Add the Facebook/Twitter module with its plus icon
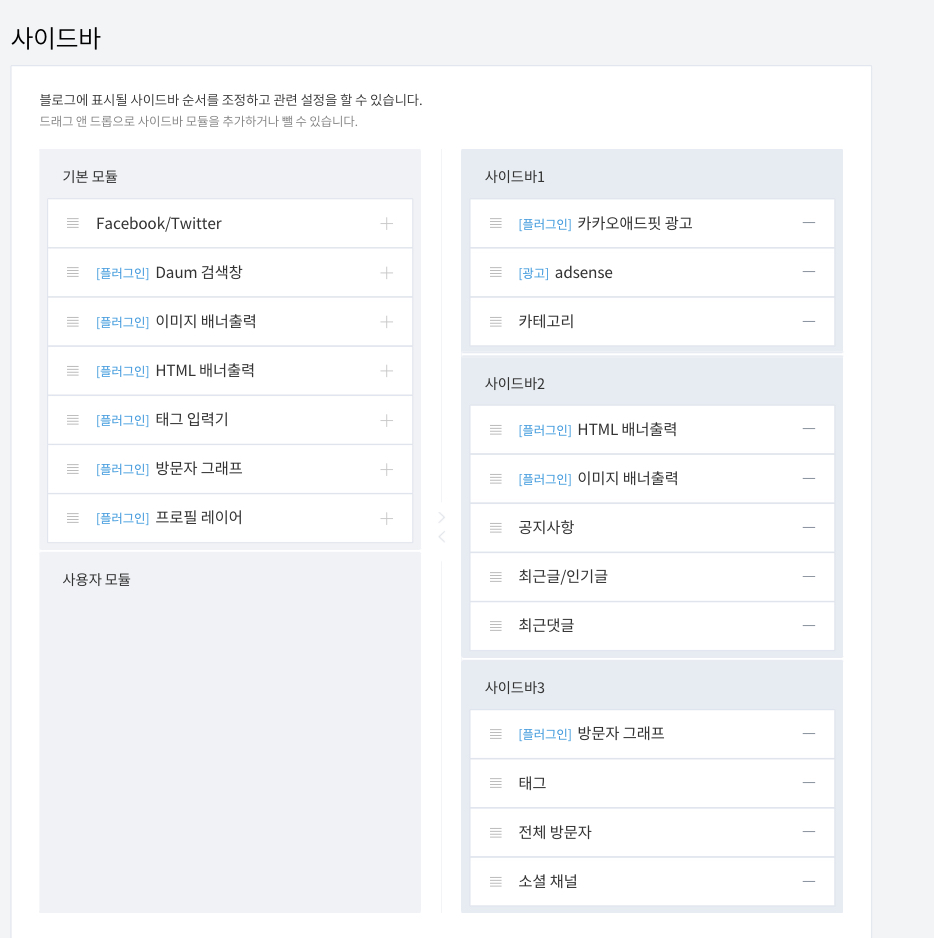This screenshot has height=938, width=934. [x=387, y=224]
